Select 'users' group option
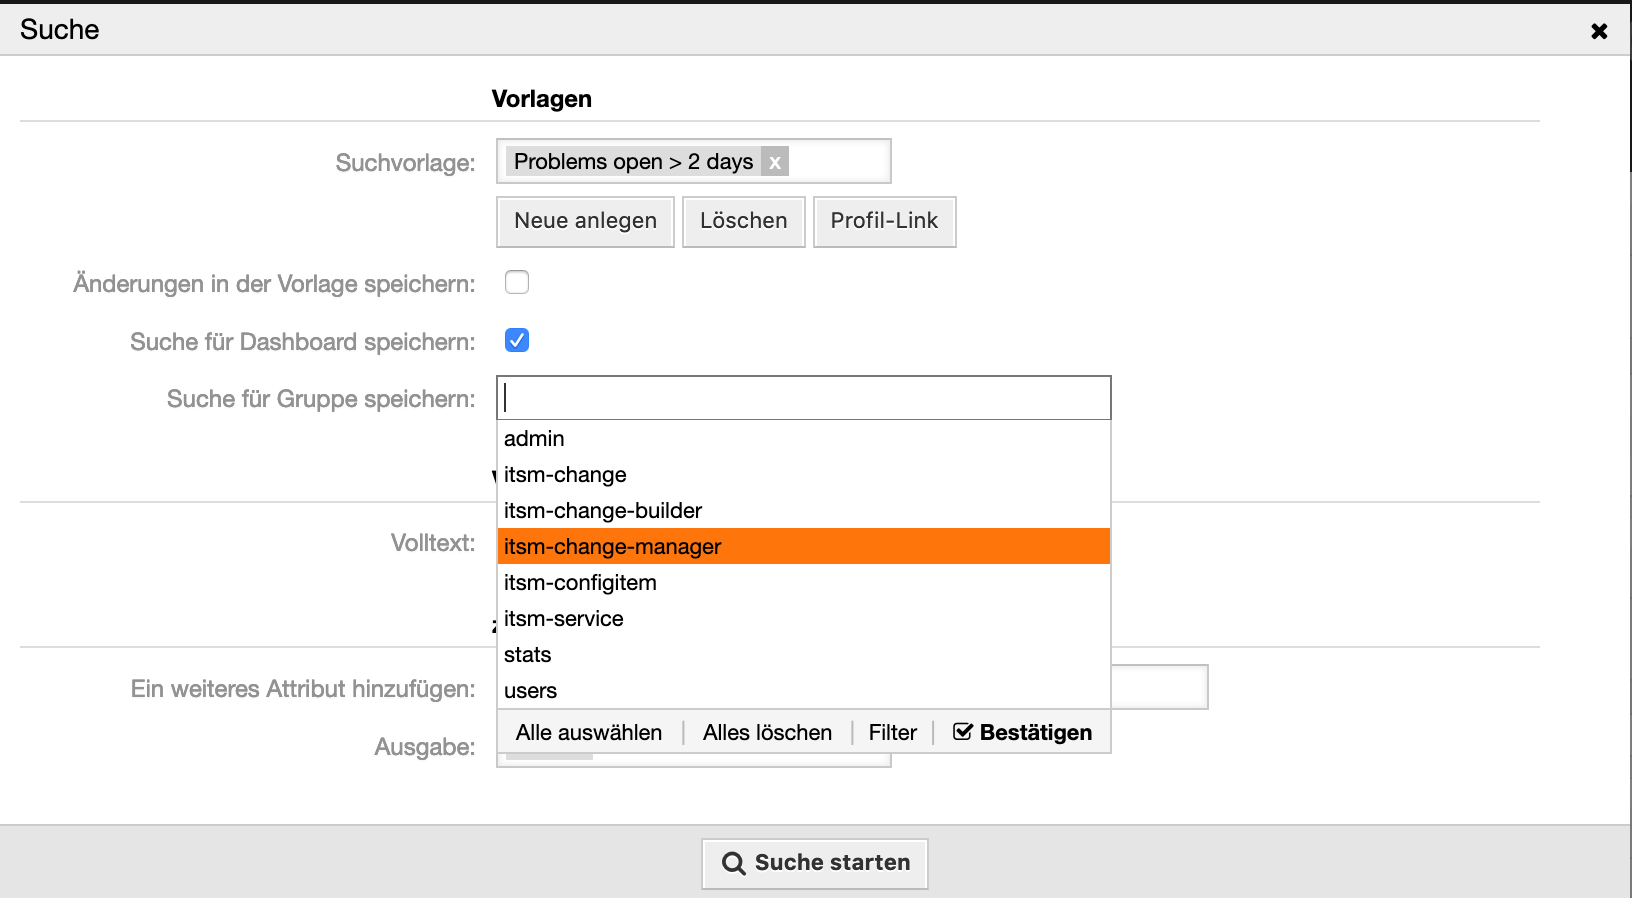The width and height of the screenshot is (1632, 898). [x=530, y=691]
